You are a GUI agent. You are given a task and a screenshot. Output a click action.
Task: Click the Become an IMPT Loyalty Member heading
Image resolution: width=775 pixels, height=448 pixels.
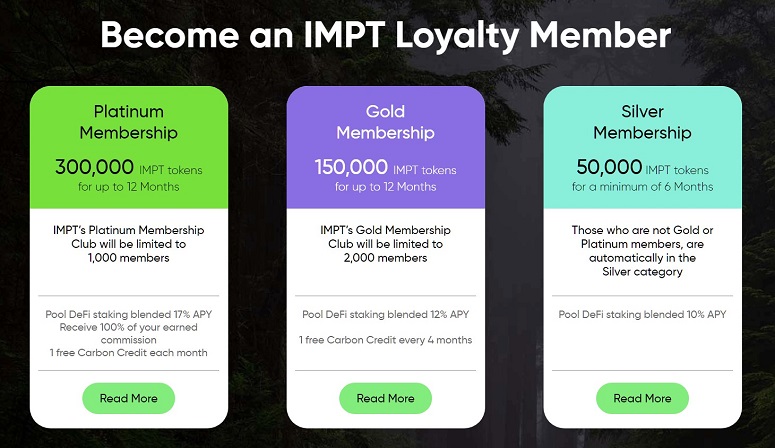pos(386,35)
